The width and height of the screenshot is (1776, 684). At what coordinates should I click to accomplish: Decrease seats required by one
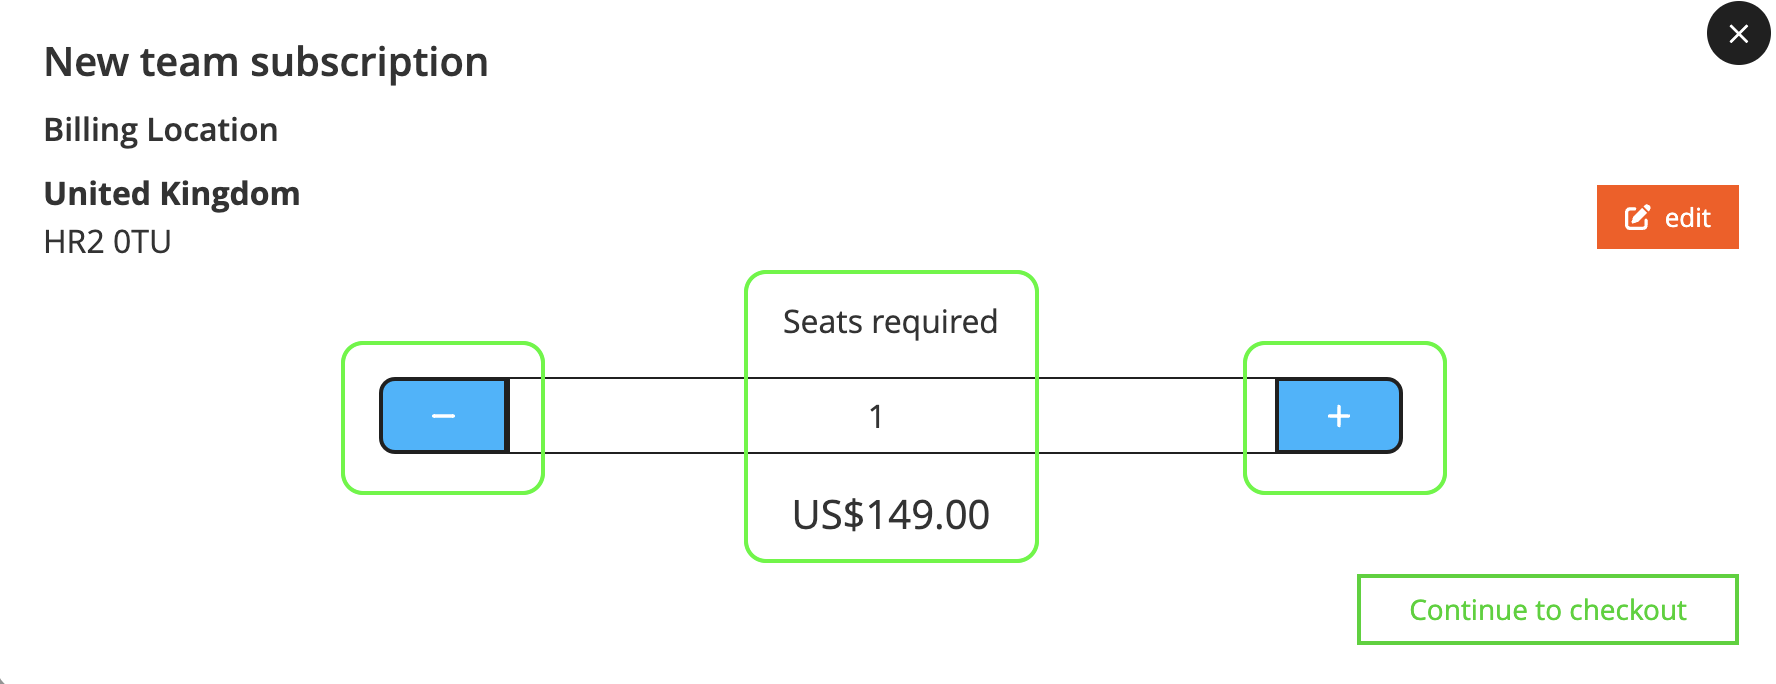coord(444,416)
